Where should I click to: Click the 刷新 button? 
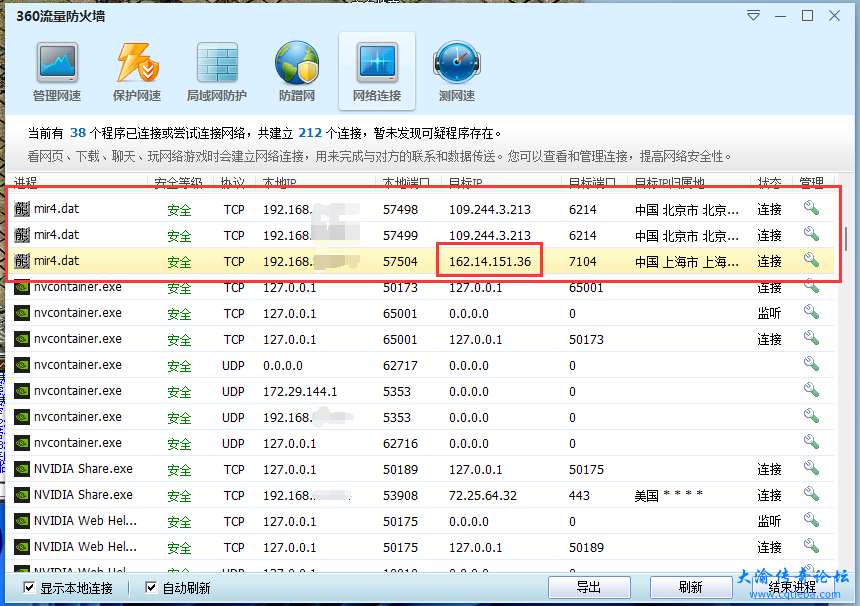coord(691,587)
